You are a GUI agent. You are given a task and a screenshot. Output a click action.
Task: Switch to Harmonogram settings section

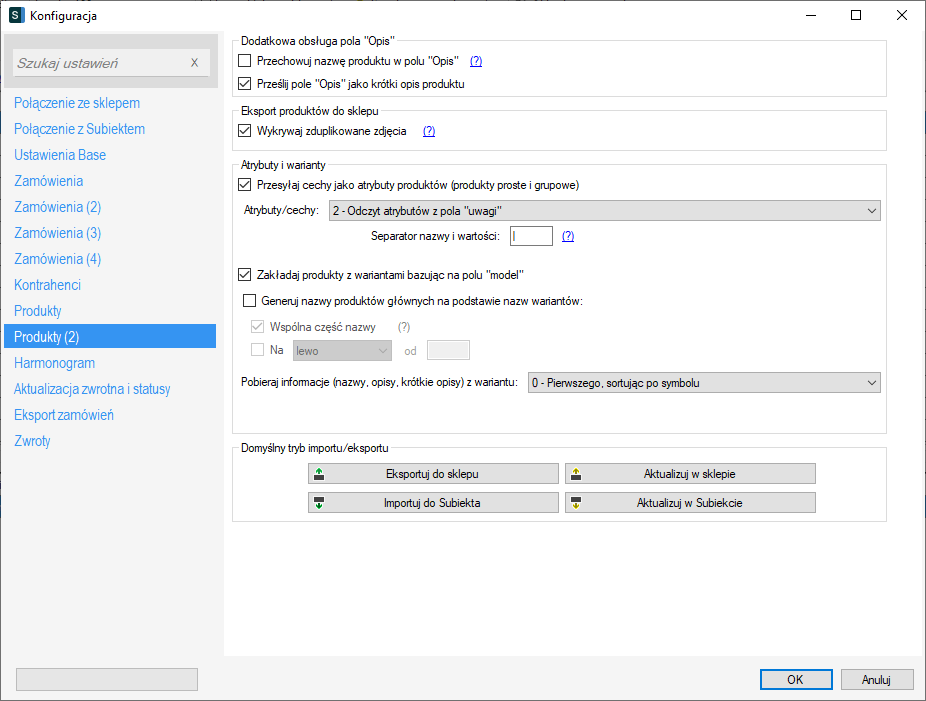click(55, 363)
